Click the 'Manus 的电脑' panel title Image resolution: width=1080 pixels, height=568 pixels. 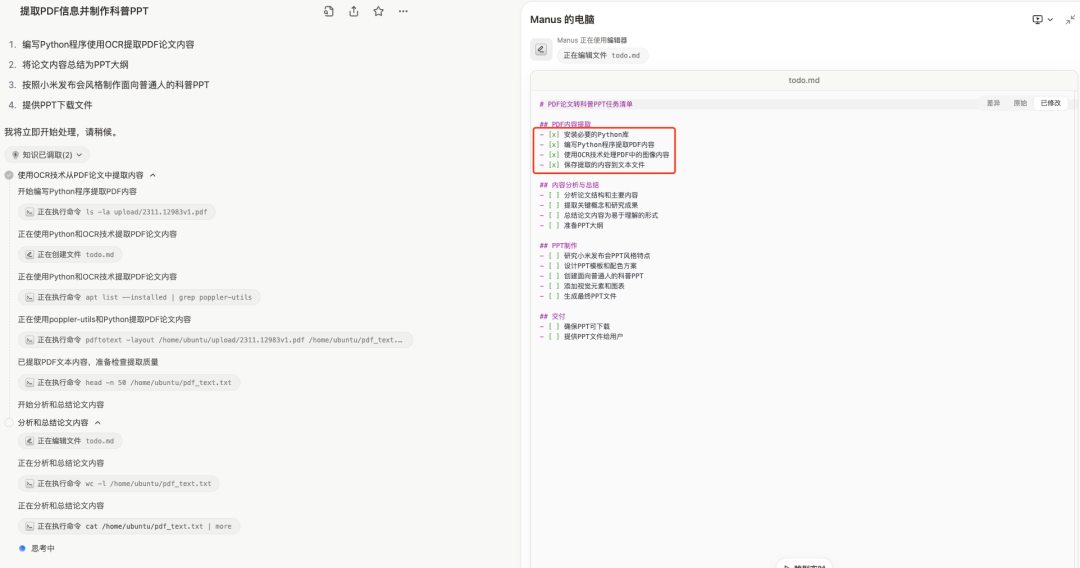pyautogui.click(x=562, y=19)
